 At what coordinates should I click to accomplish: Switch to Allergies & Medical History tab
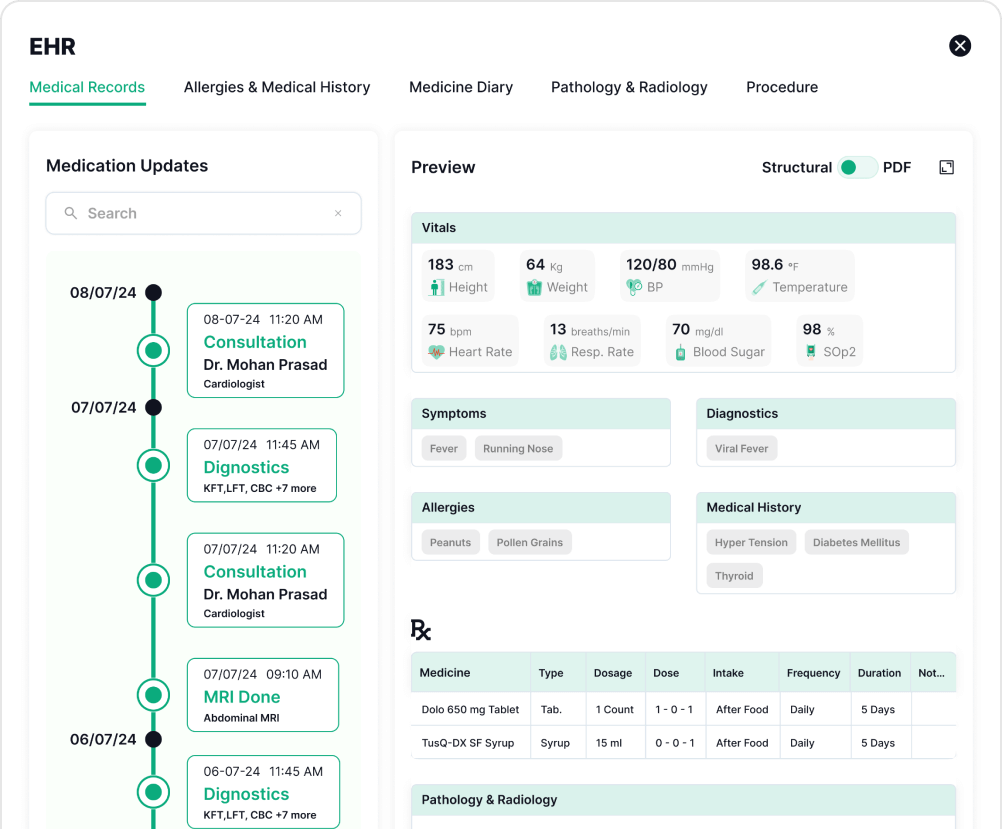(277, 87)
